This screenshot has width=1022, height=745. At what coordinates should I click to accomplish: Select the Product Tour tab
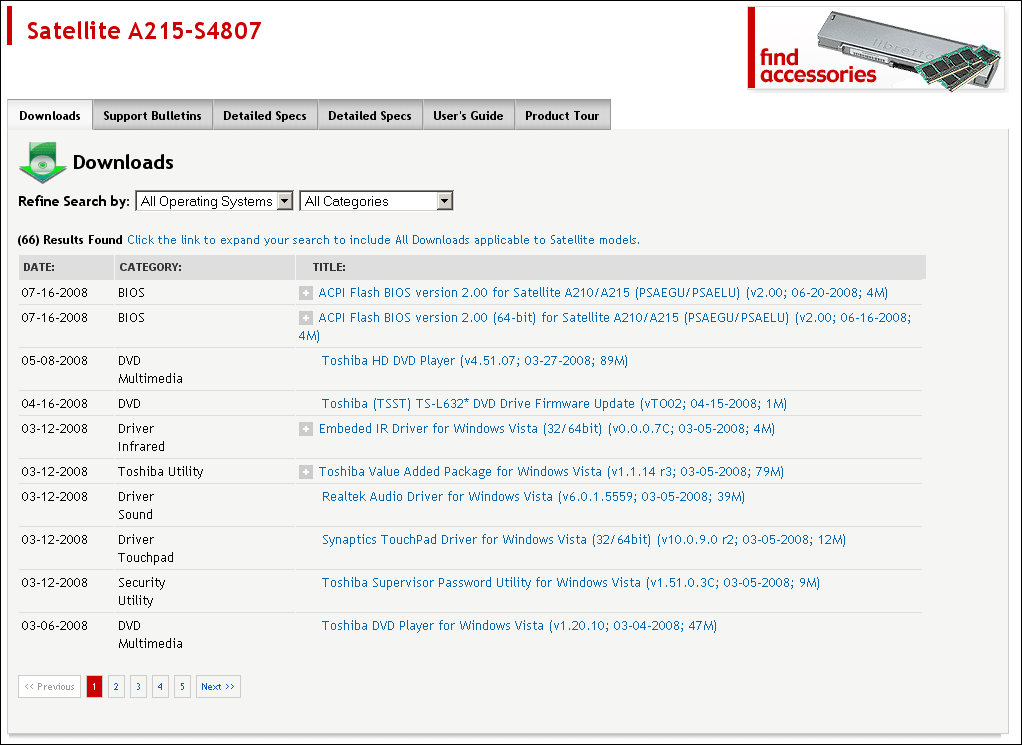click(x=562, y=116)
